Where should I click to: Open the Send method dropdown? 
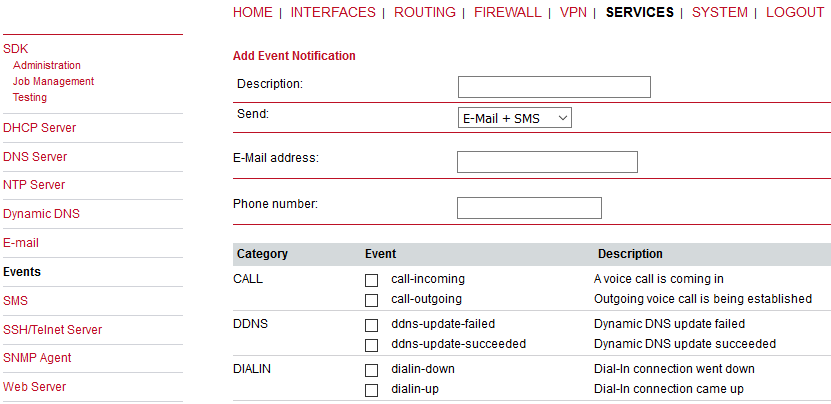(x=514, y=118)
